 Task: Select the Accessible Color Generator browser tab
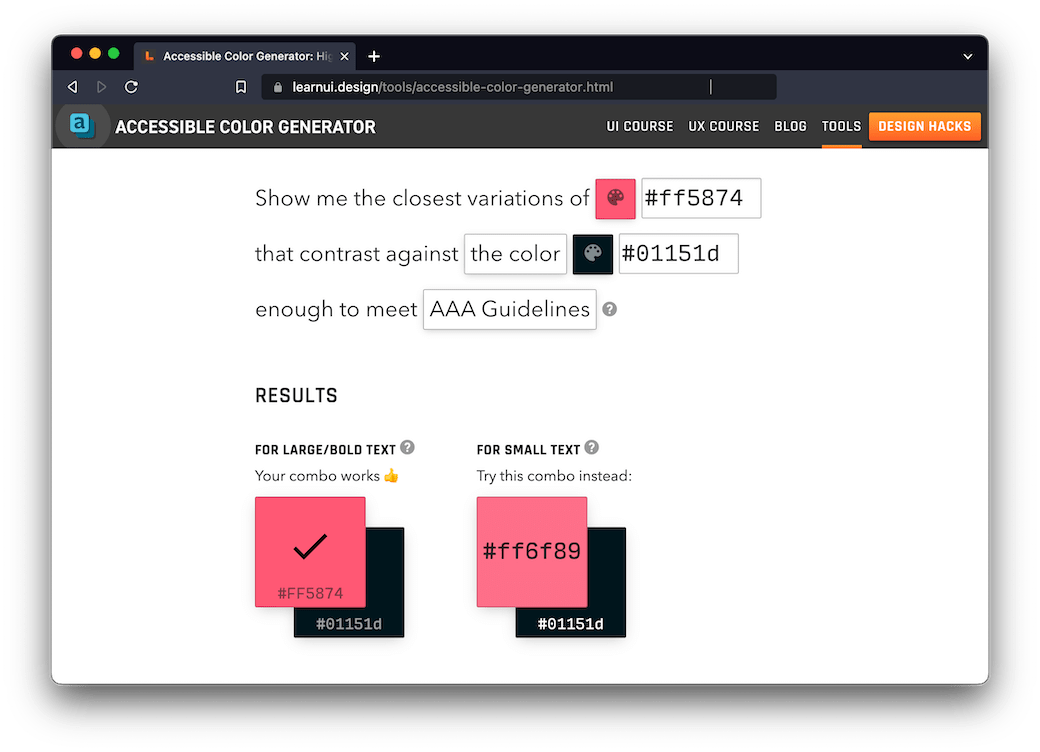pos(245,56)
